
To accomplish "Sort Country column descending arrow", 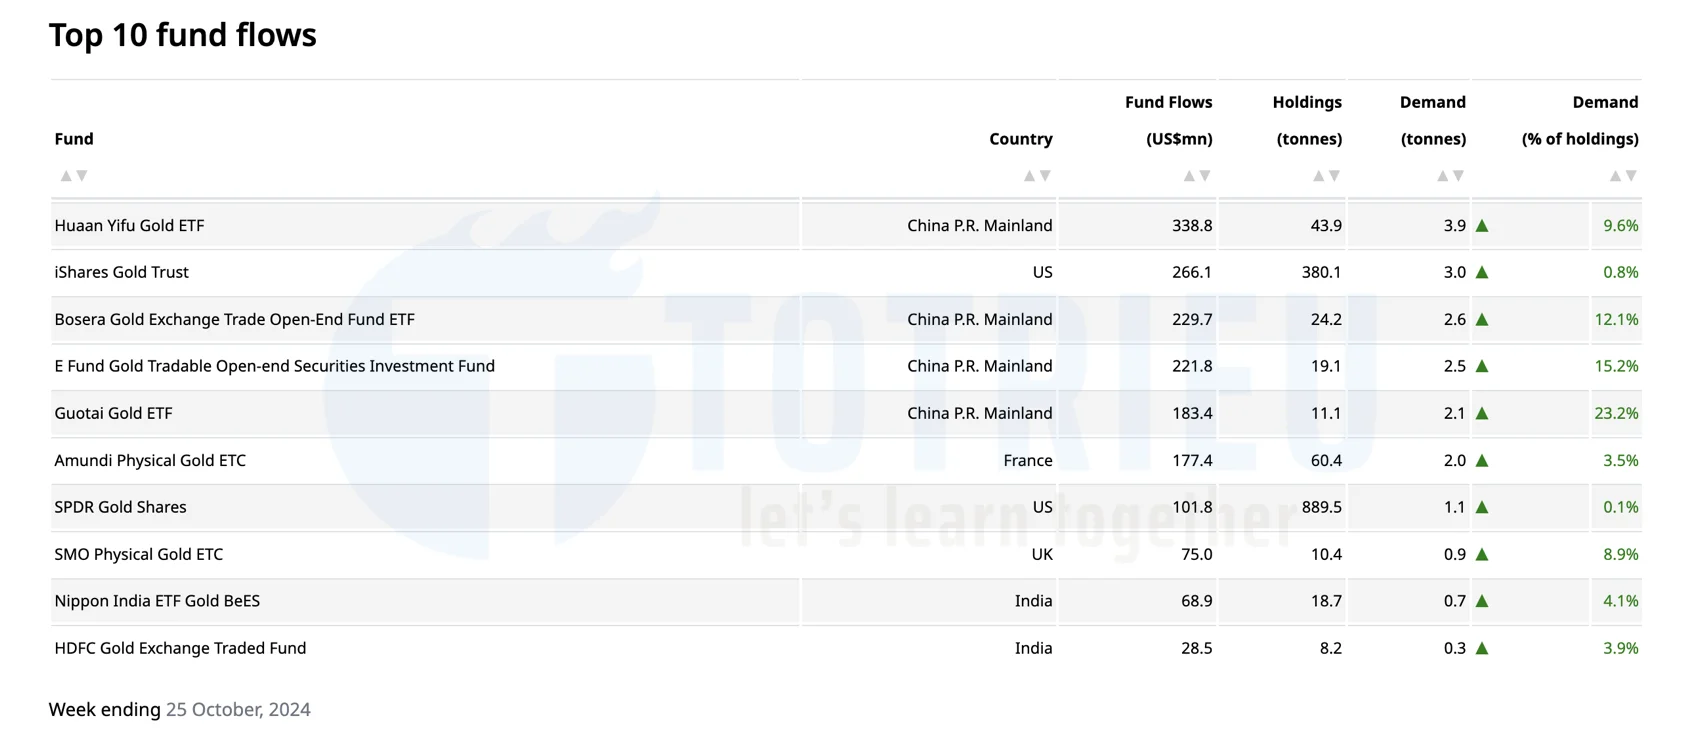I will pyautogui.click(x=1045, y=176).
